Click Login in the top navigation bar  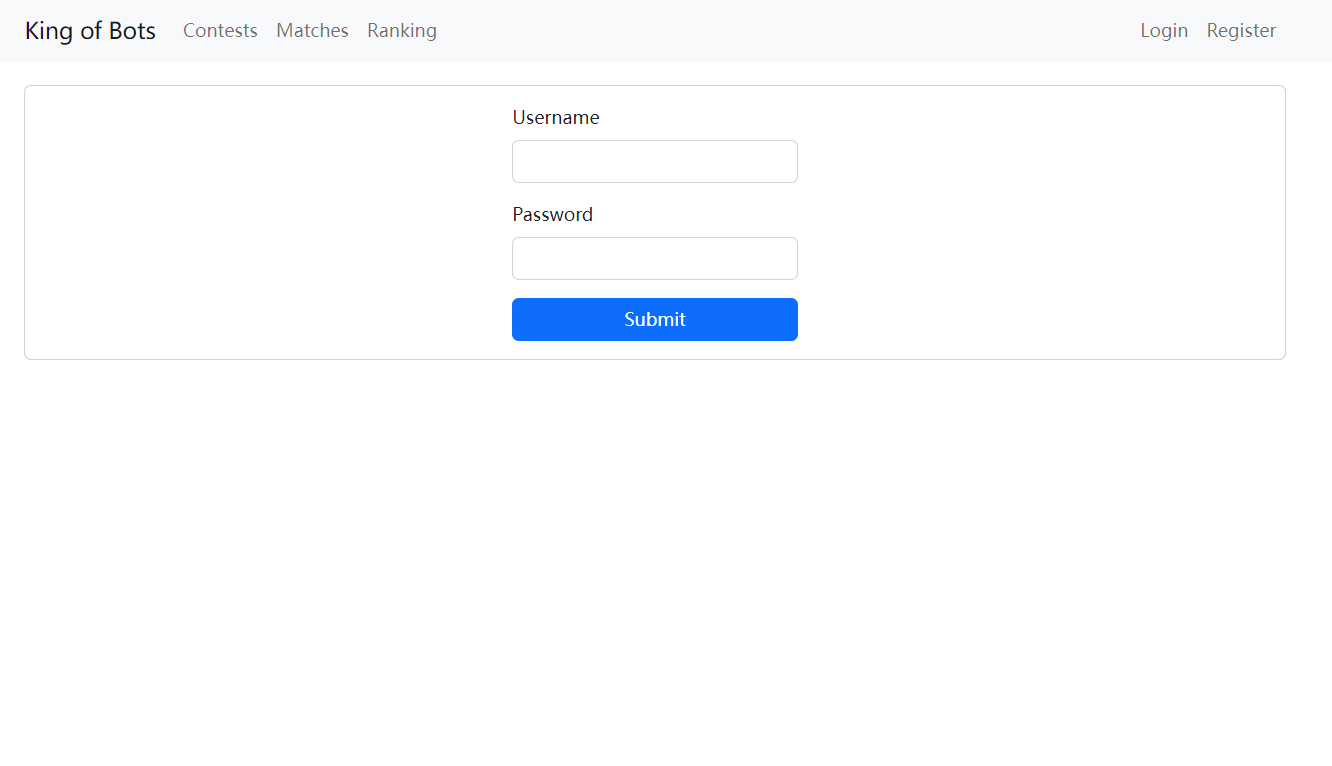pyautogui.click(x=1164, y=30)
